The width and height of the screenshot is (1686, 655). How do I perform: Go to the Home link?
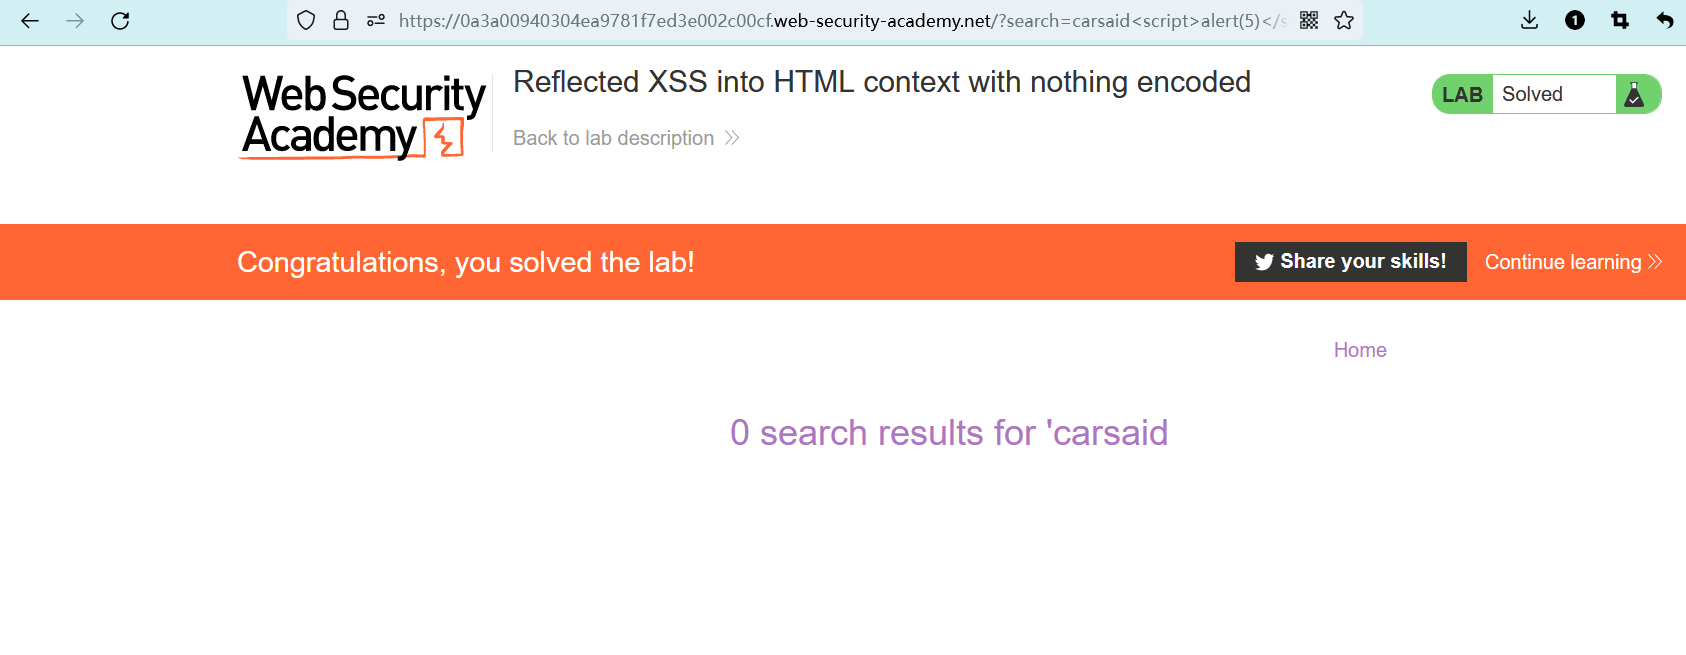(1360, 350)
